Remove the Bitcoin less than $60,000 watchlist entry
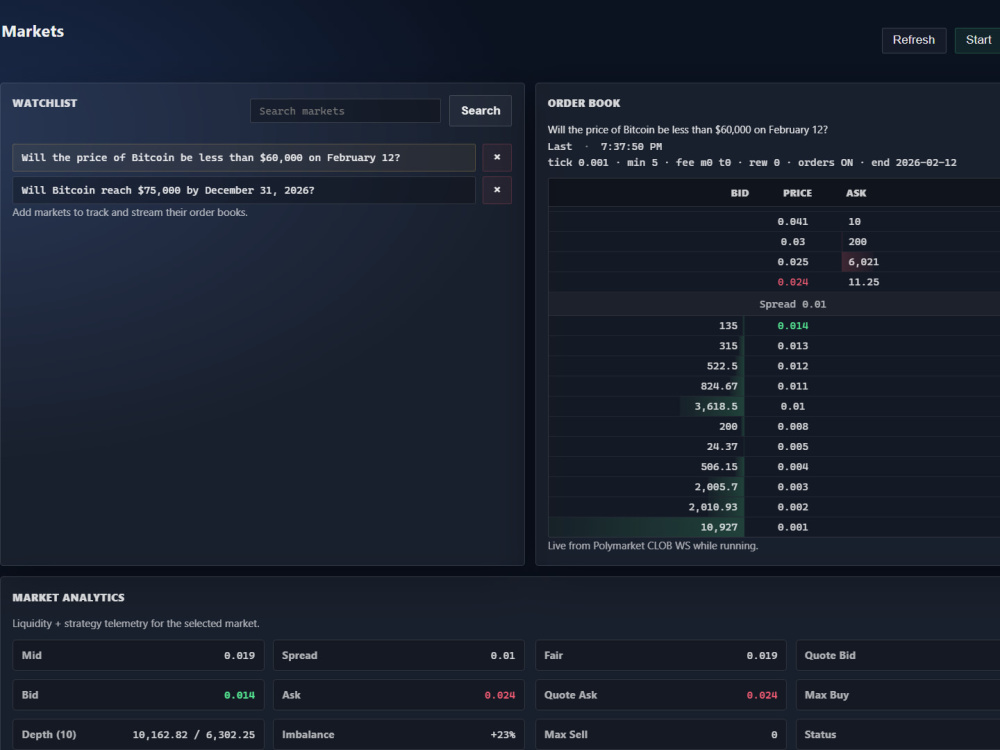This screenshot has width=1000, height=750. 497,158
